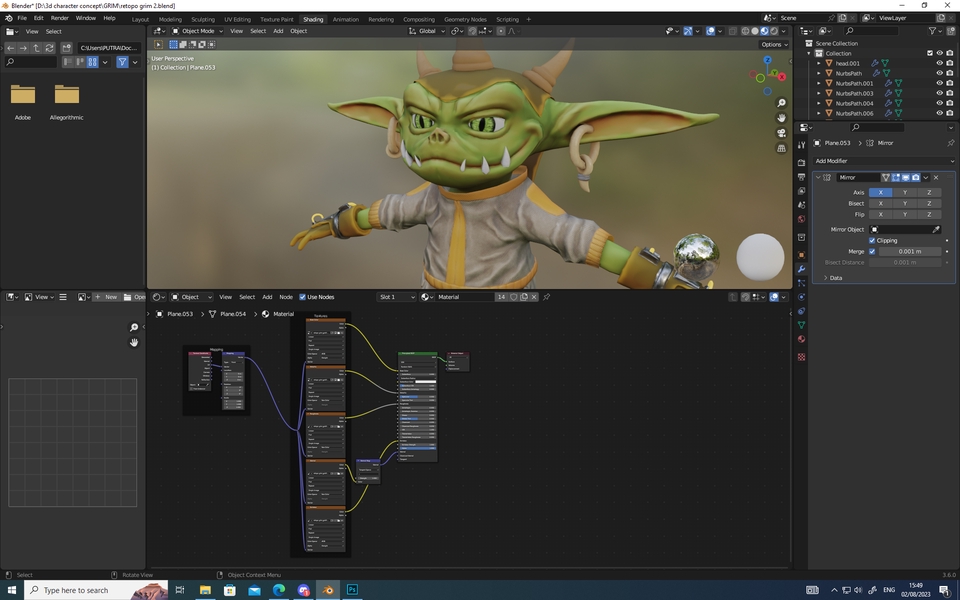Open the Tool properties tab icon
The height and width of the screenshot is (600, 960).
click(x=801, y=144)
